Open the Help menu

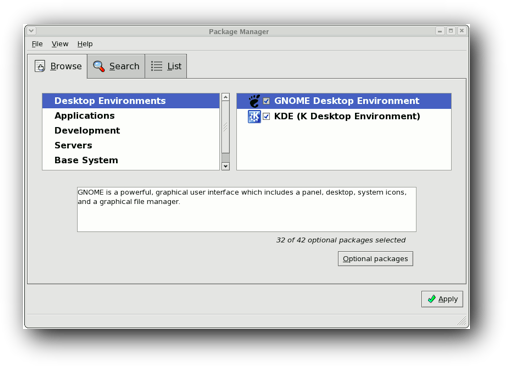(85, 44)
